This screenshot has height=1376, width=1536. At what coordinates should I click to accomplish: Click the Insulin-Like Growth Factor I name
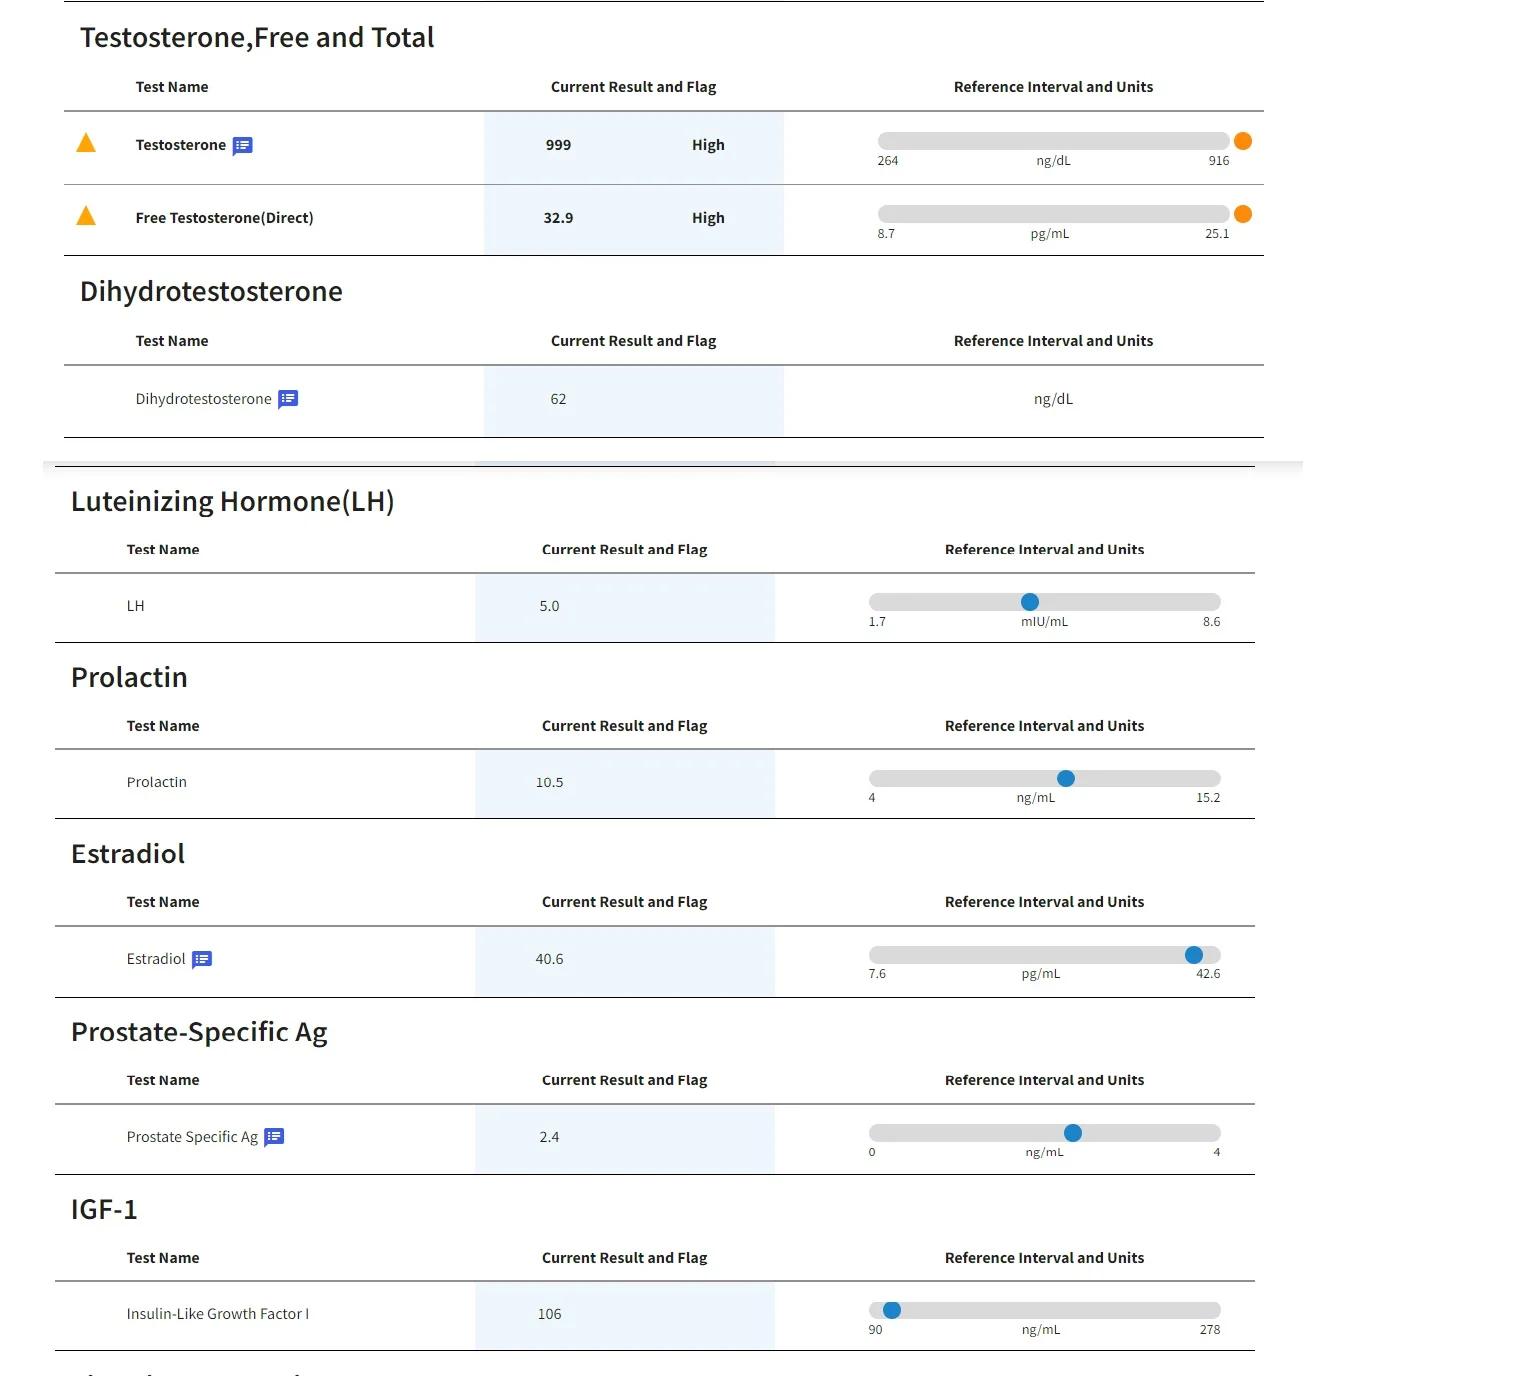[x=218, y=1314]
